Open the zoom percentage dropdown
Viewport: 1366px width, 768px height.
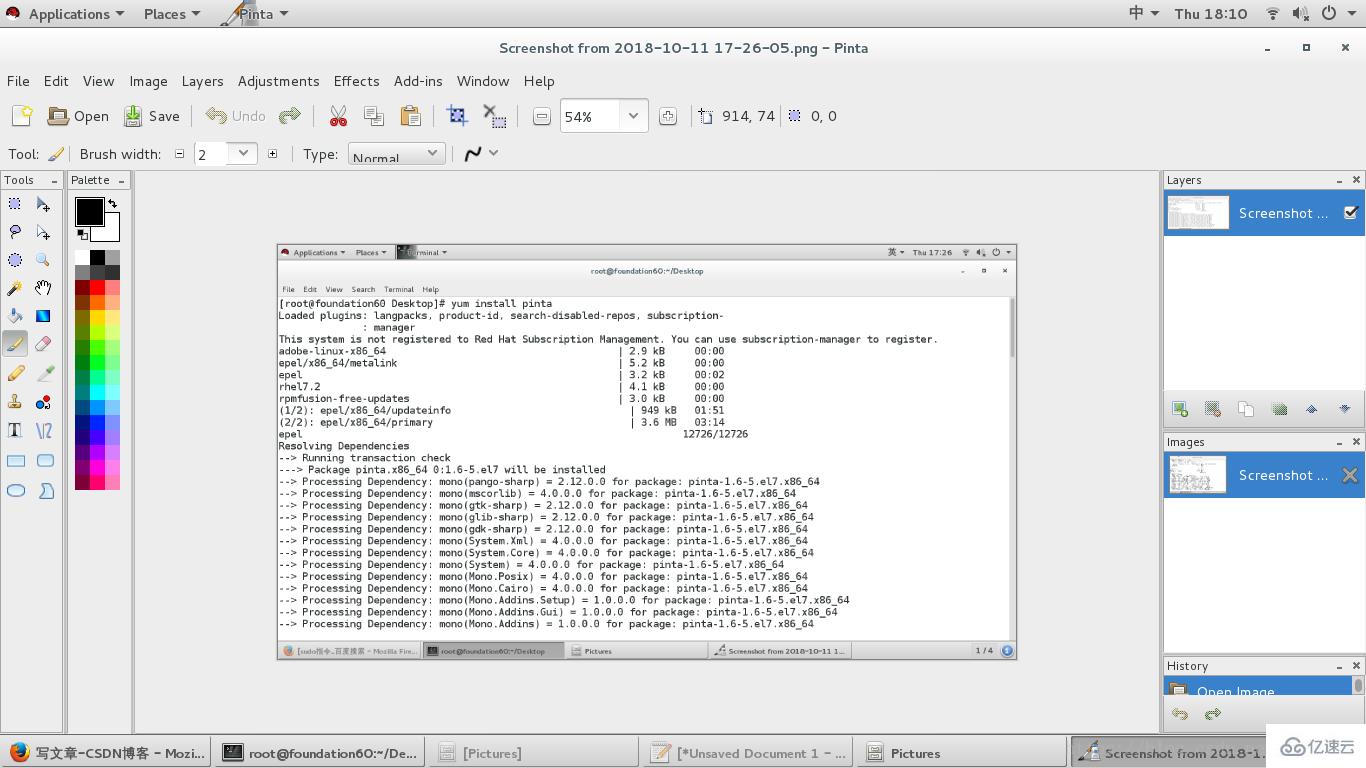coord(633,116)
